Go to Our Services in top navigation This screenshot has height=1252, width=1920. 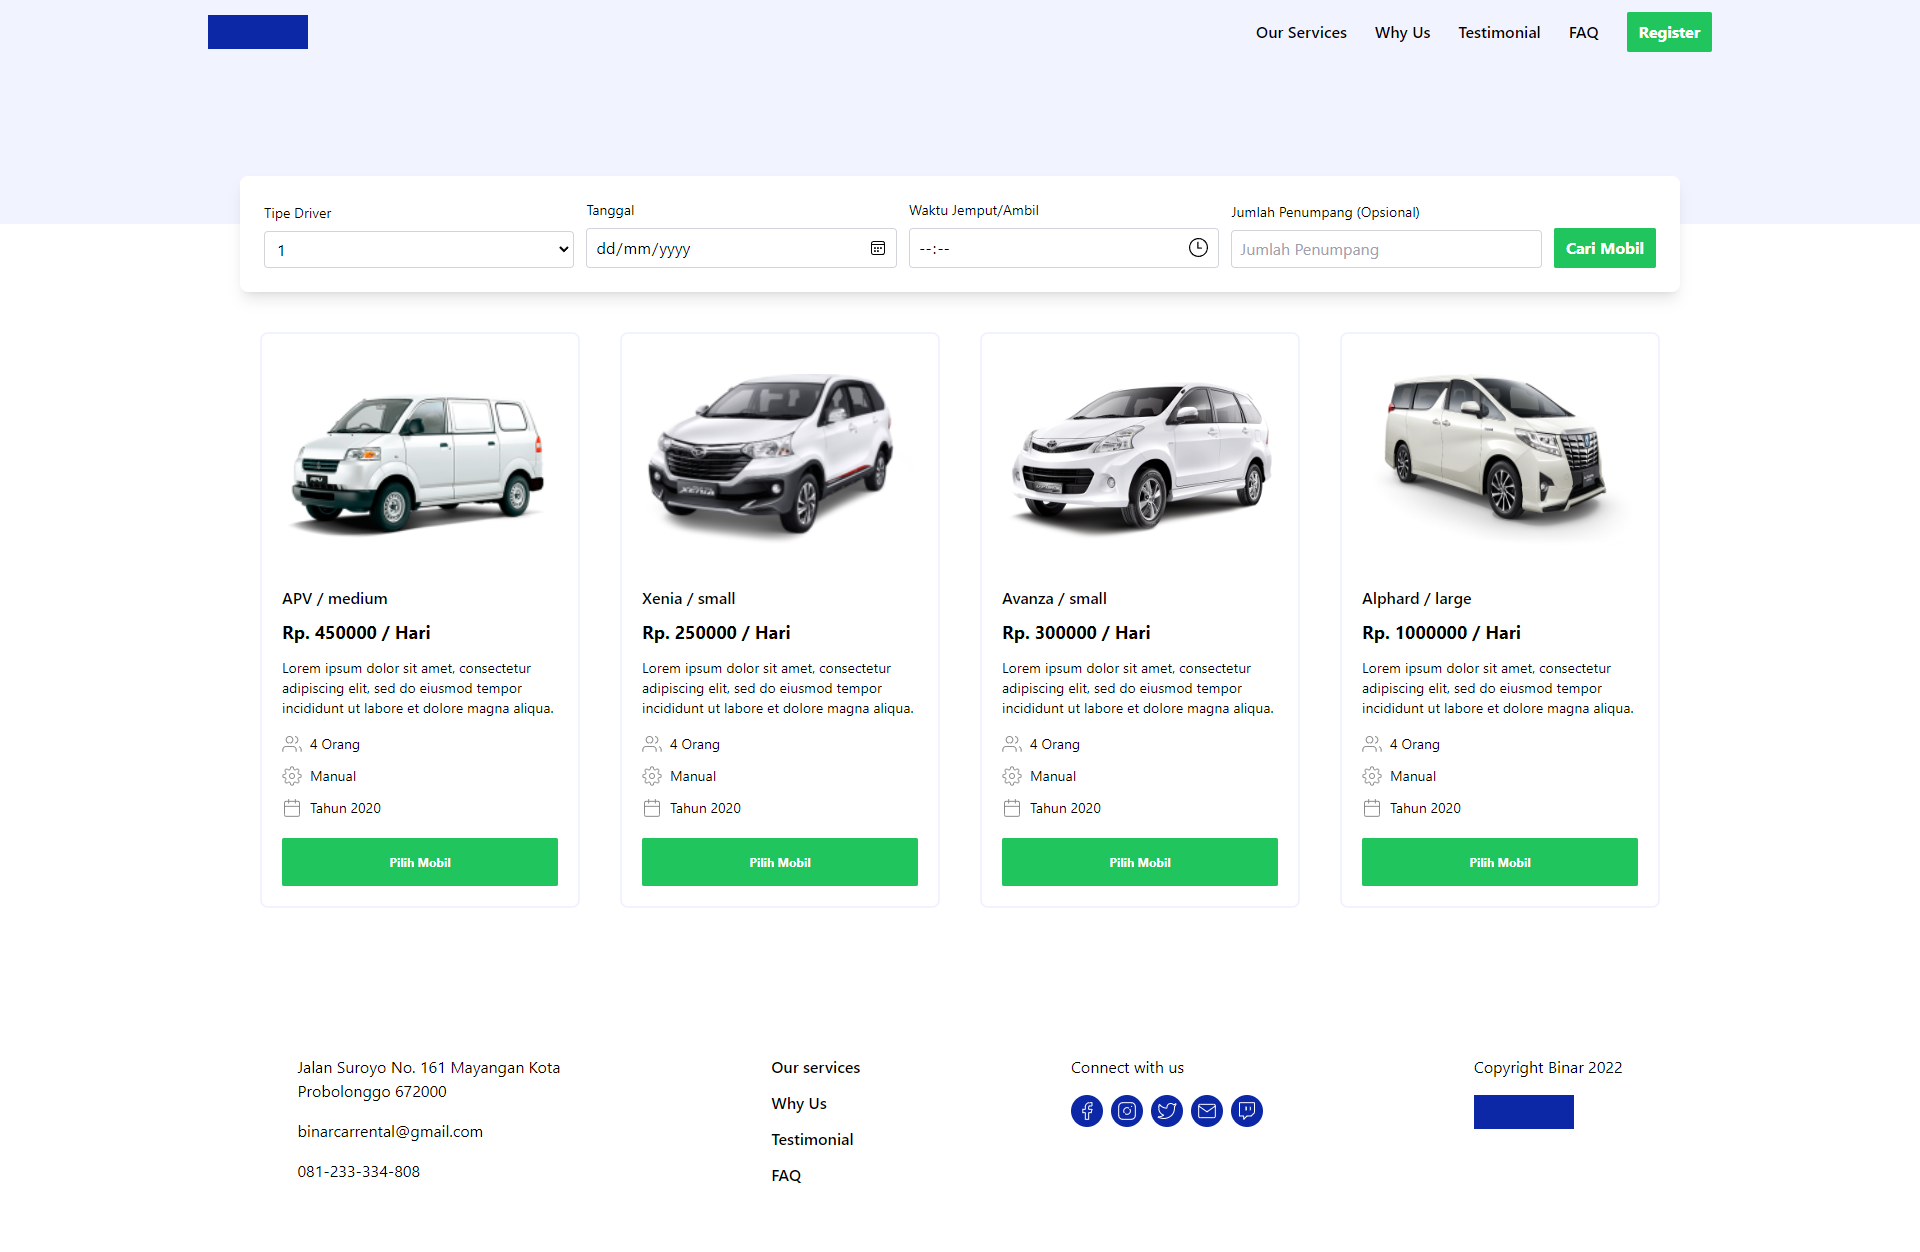click(x=1301, y=32)
